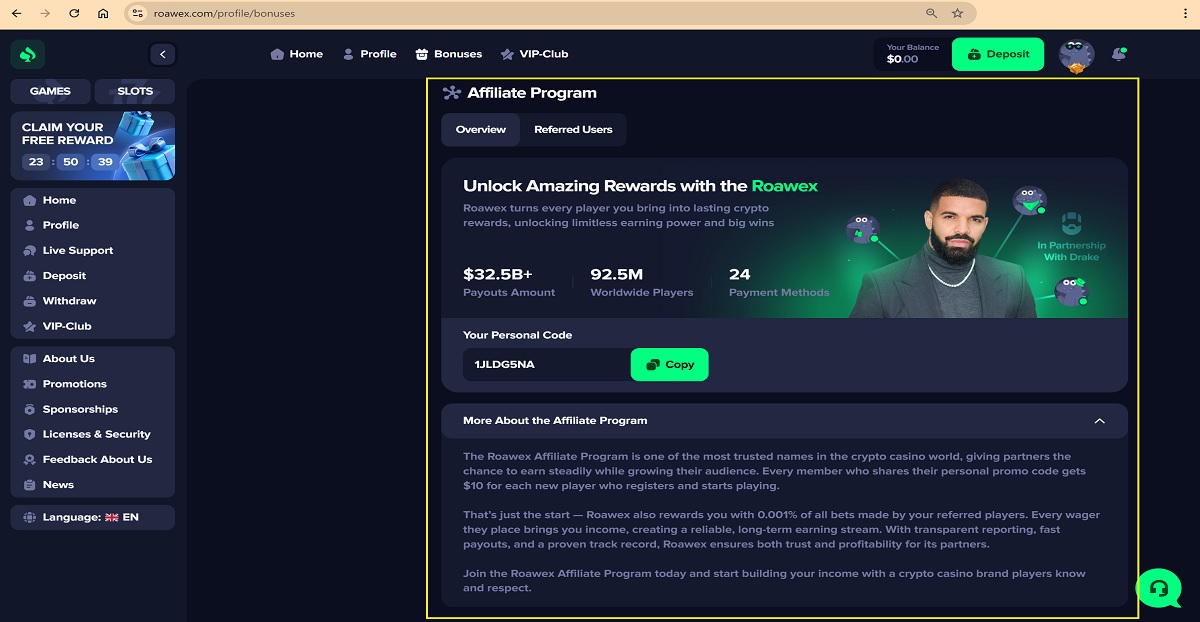Collapse the left sidebar with chevron
The width and height of the screenshot is (1200, 622).
pos(162,54)
